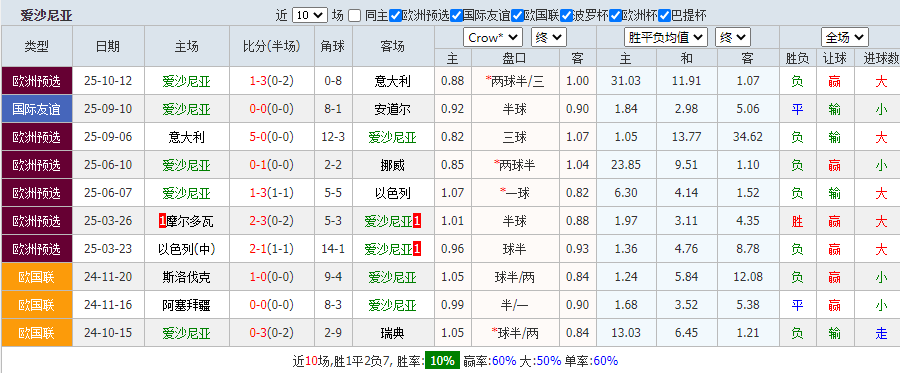Click home odds value 31.03
Viewport: 900px width, 373px height.
626,81
